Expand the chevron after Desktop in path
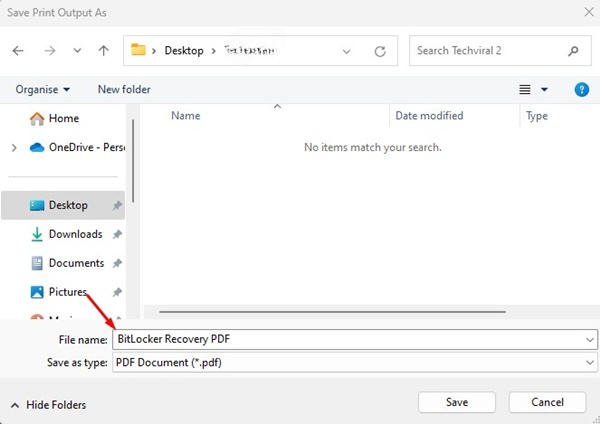 click(x=214, y=51)
